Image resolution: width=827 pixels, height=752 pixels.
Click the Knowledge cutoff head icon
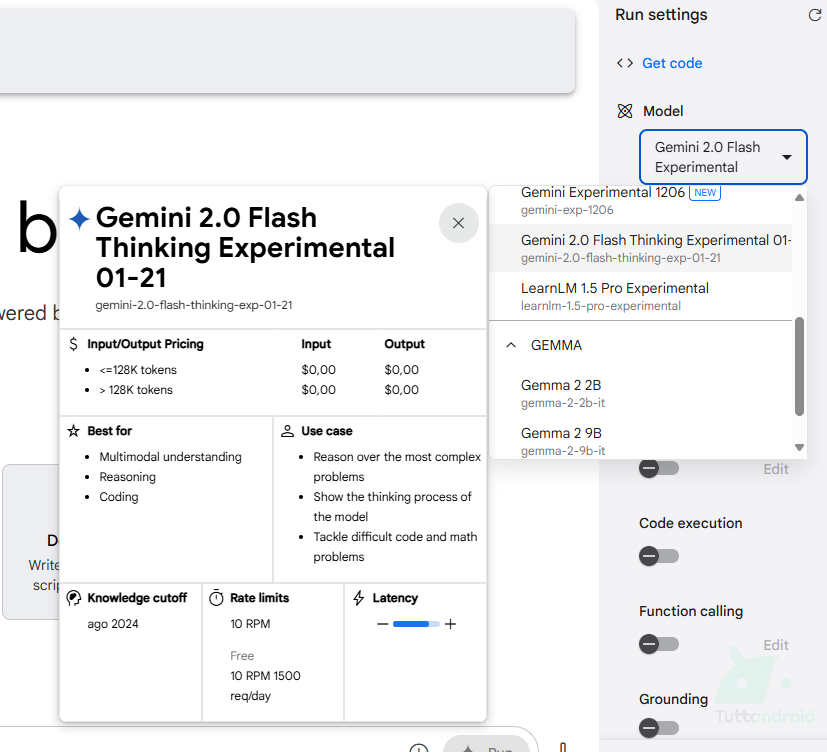click(74, 598)
